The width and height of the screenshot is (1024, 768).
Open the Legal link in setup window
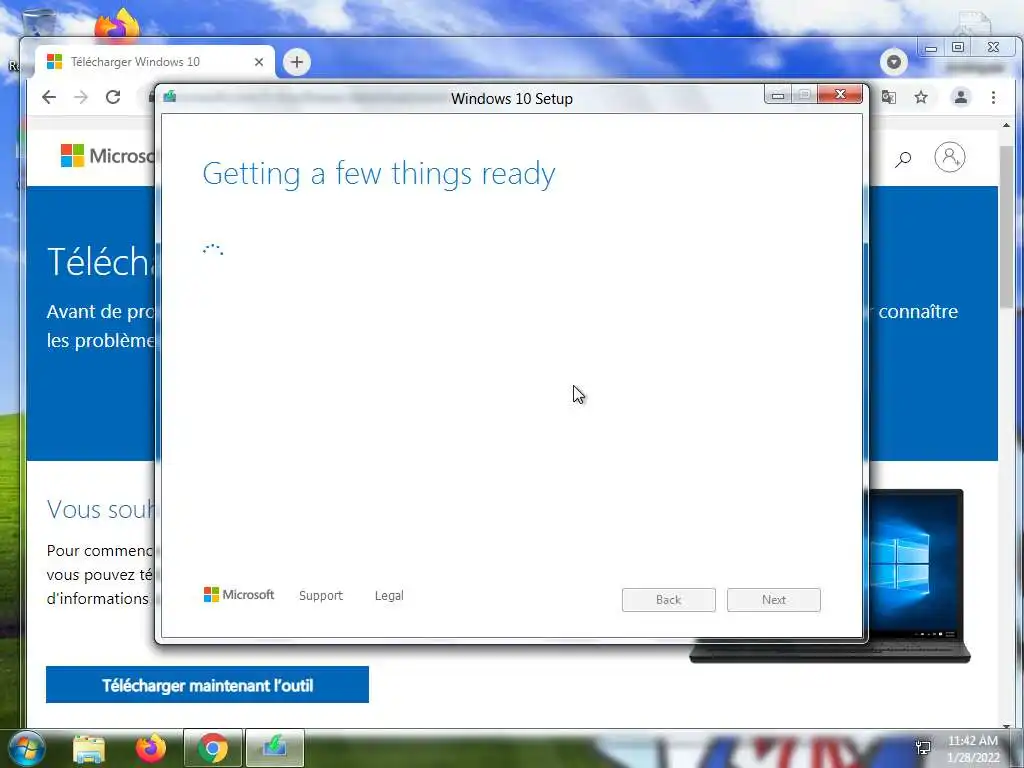pyautogui.click(x=389, y=596)
